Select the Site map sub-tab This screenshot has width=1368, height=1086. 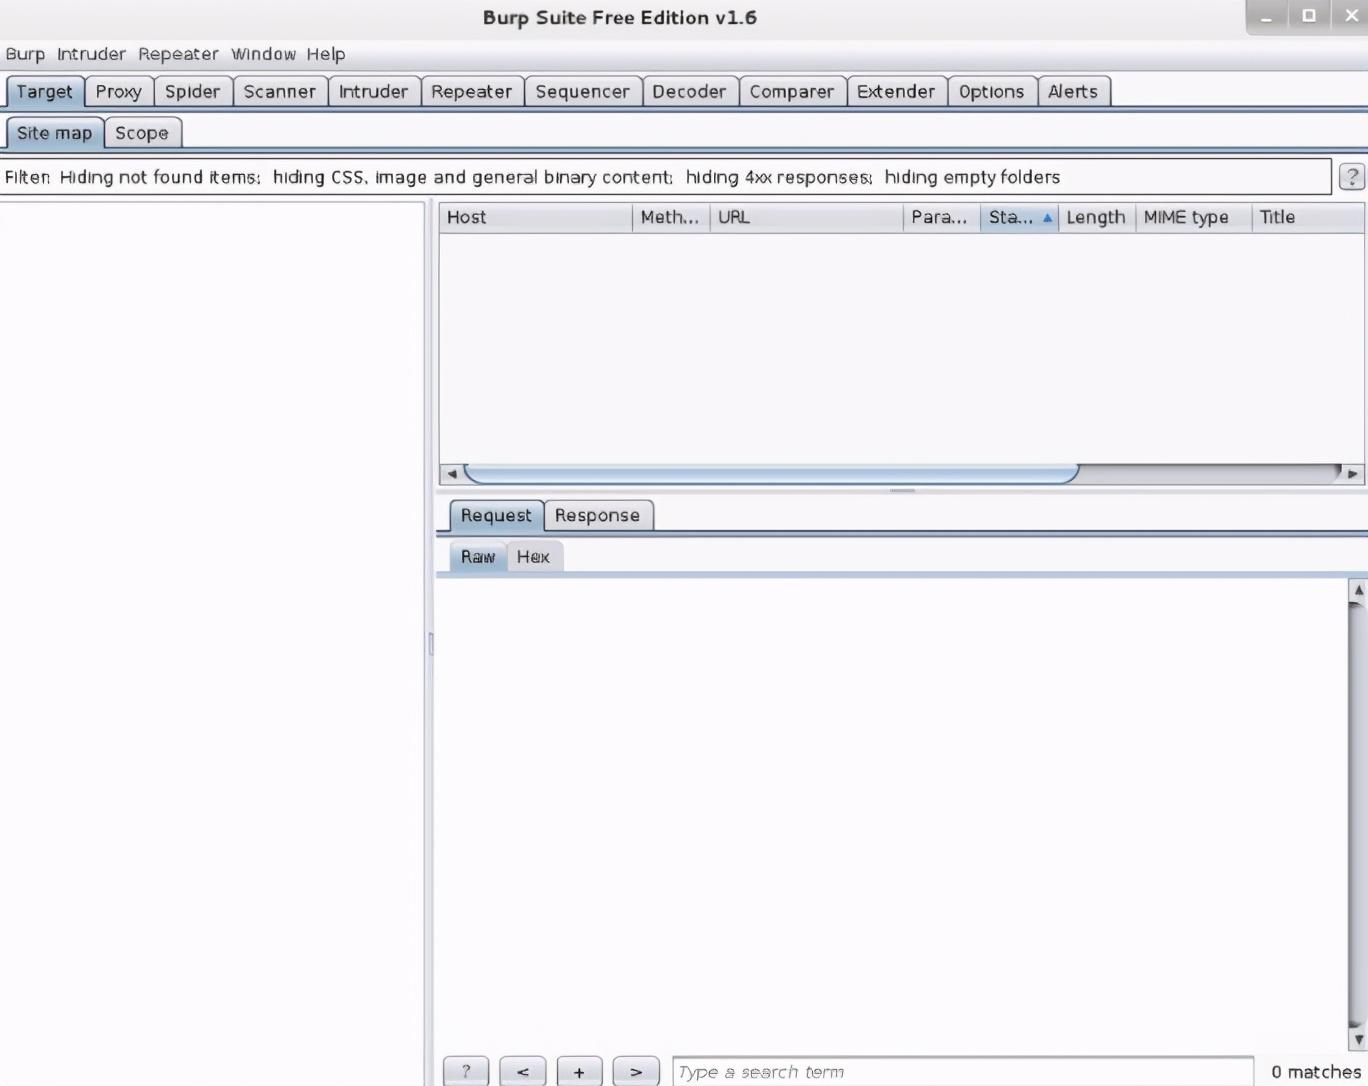[55, 133]
